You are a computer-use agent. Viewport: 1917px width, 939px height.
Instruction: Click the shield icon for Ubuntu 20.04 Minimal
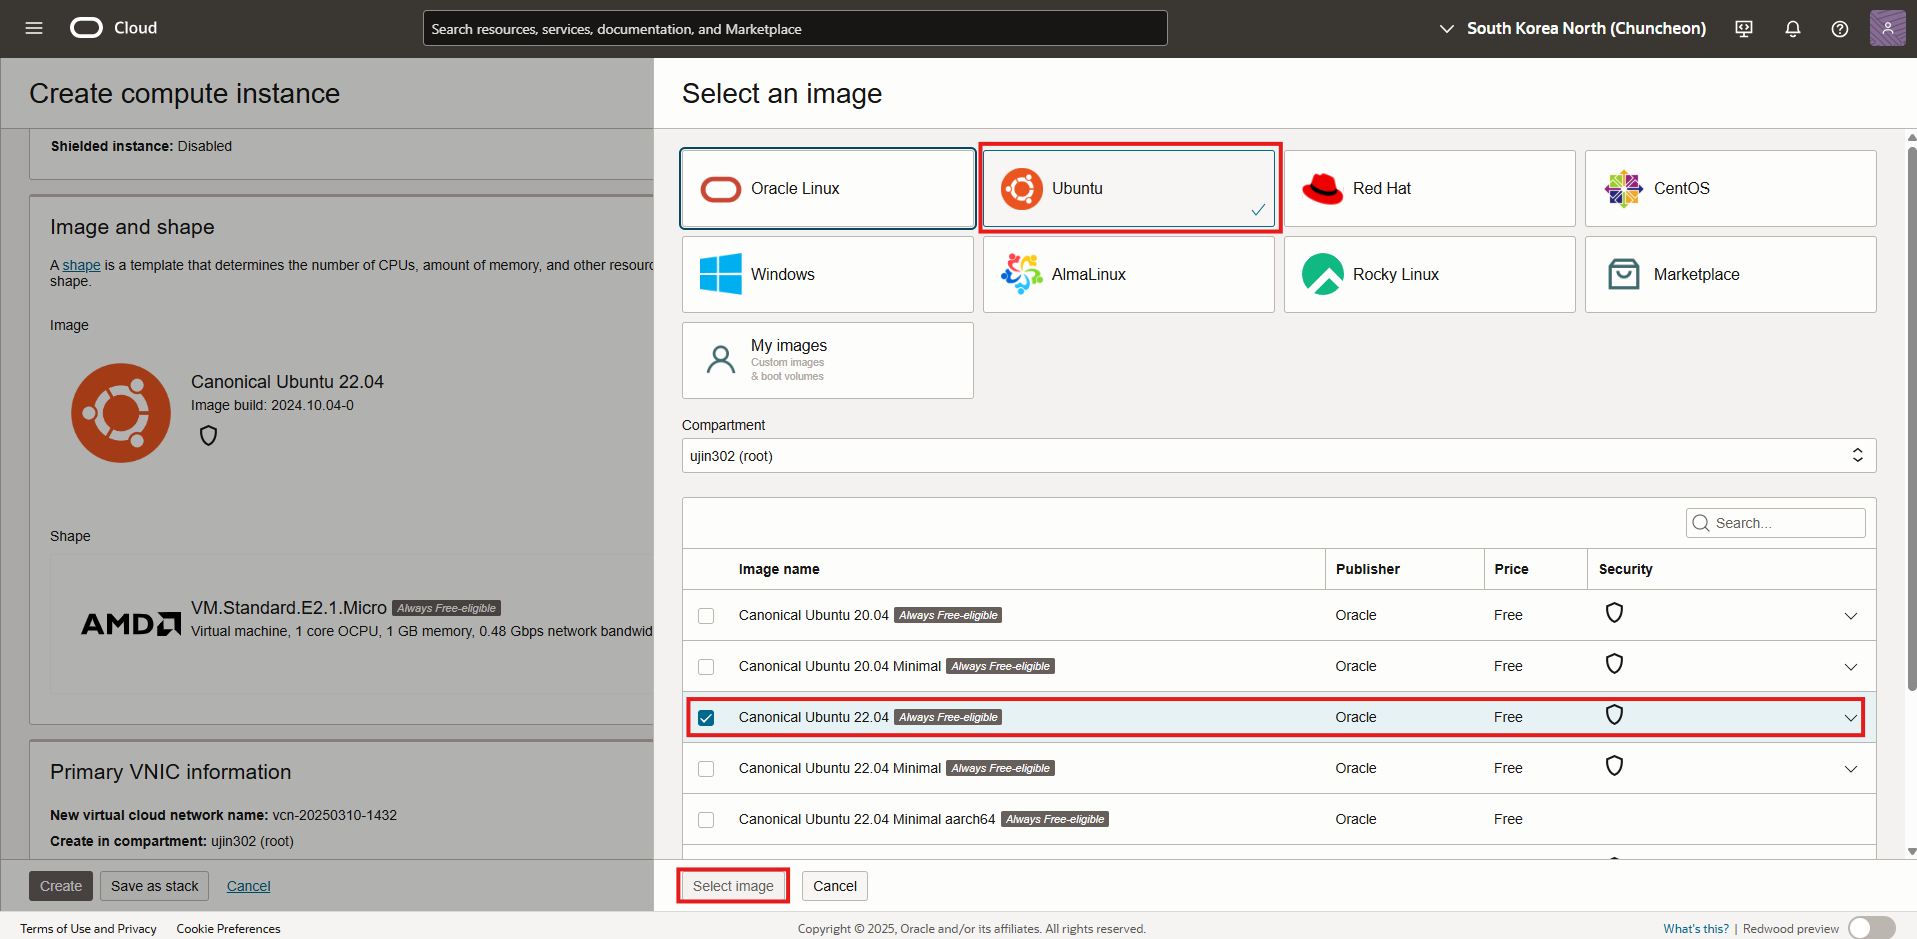(x=1614, y=664)
